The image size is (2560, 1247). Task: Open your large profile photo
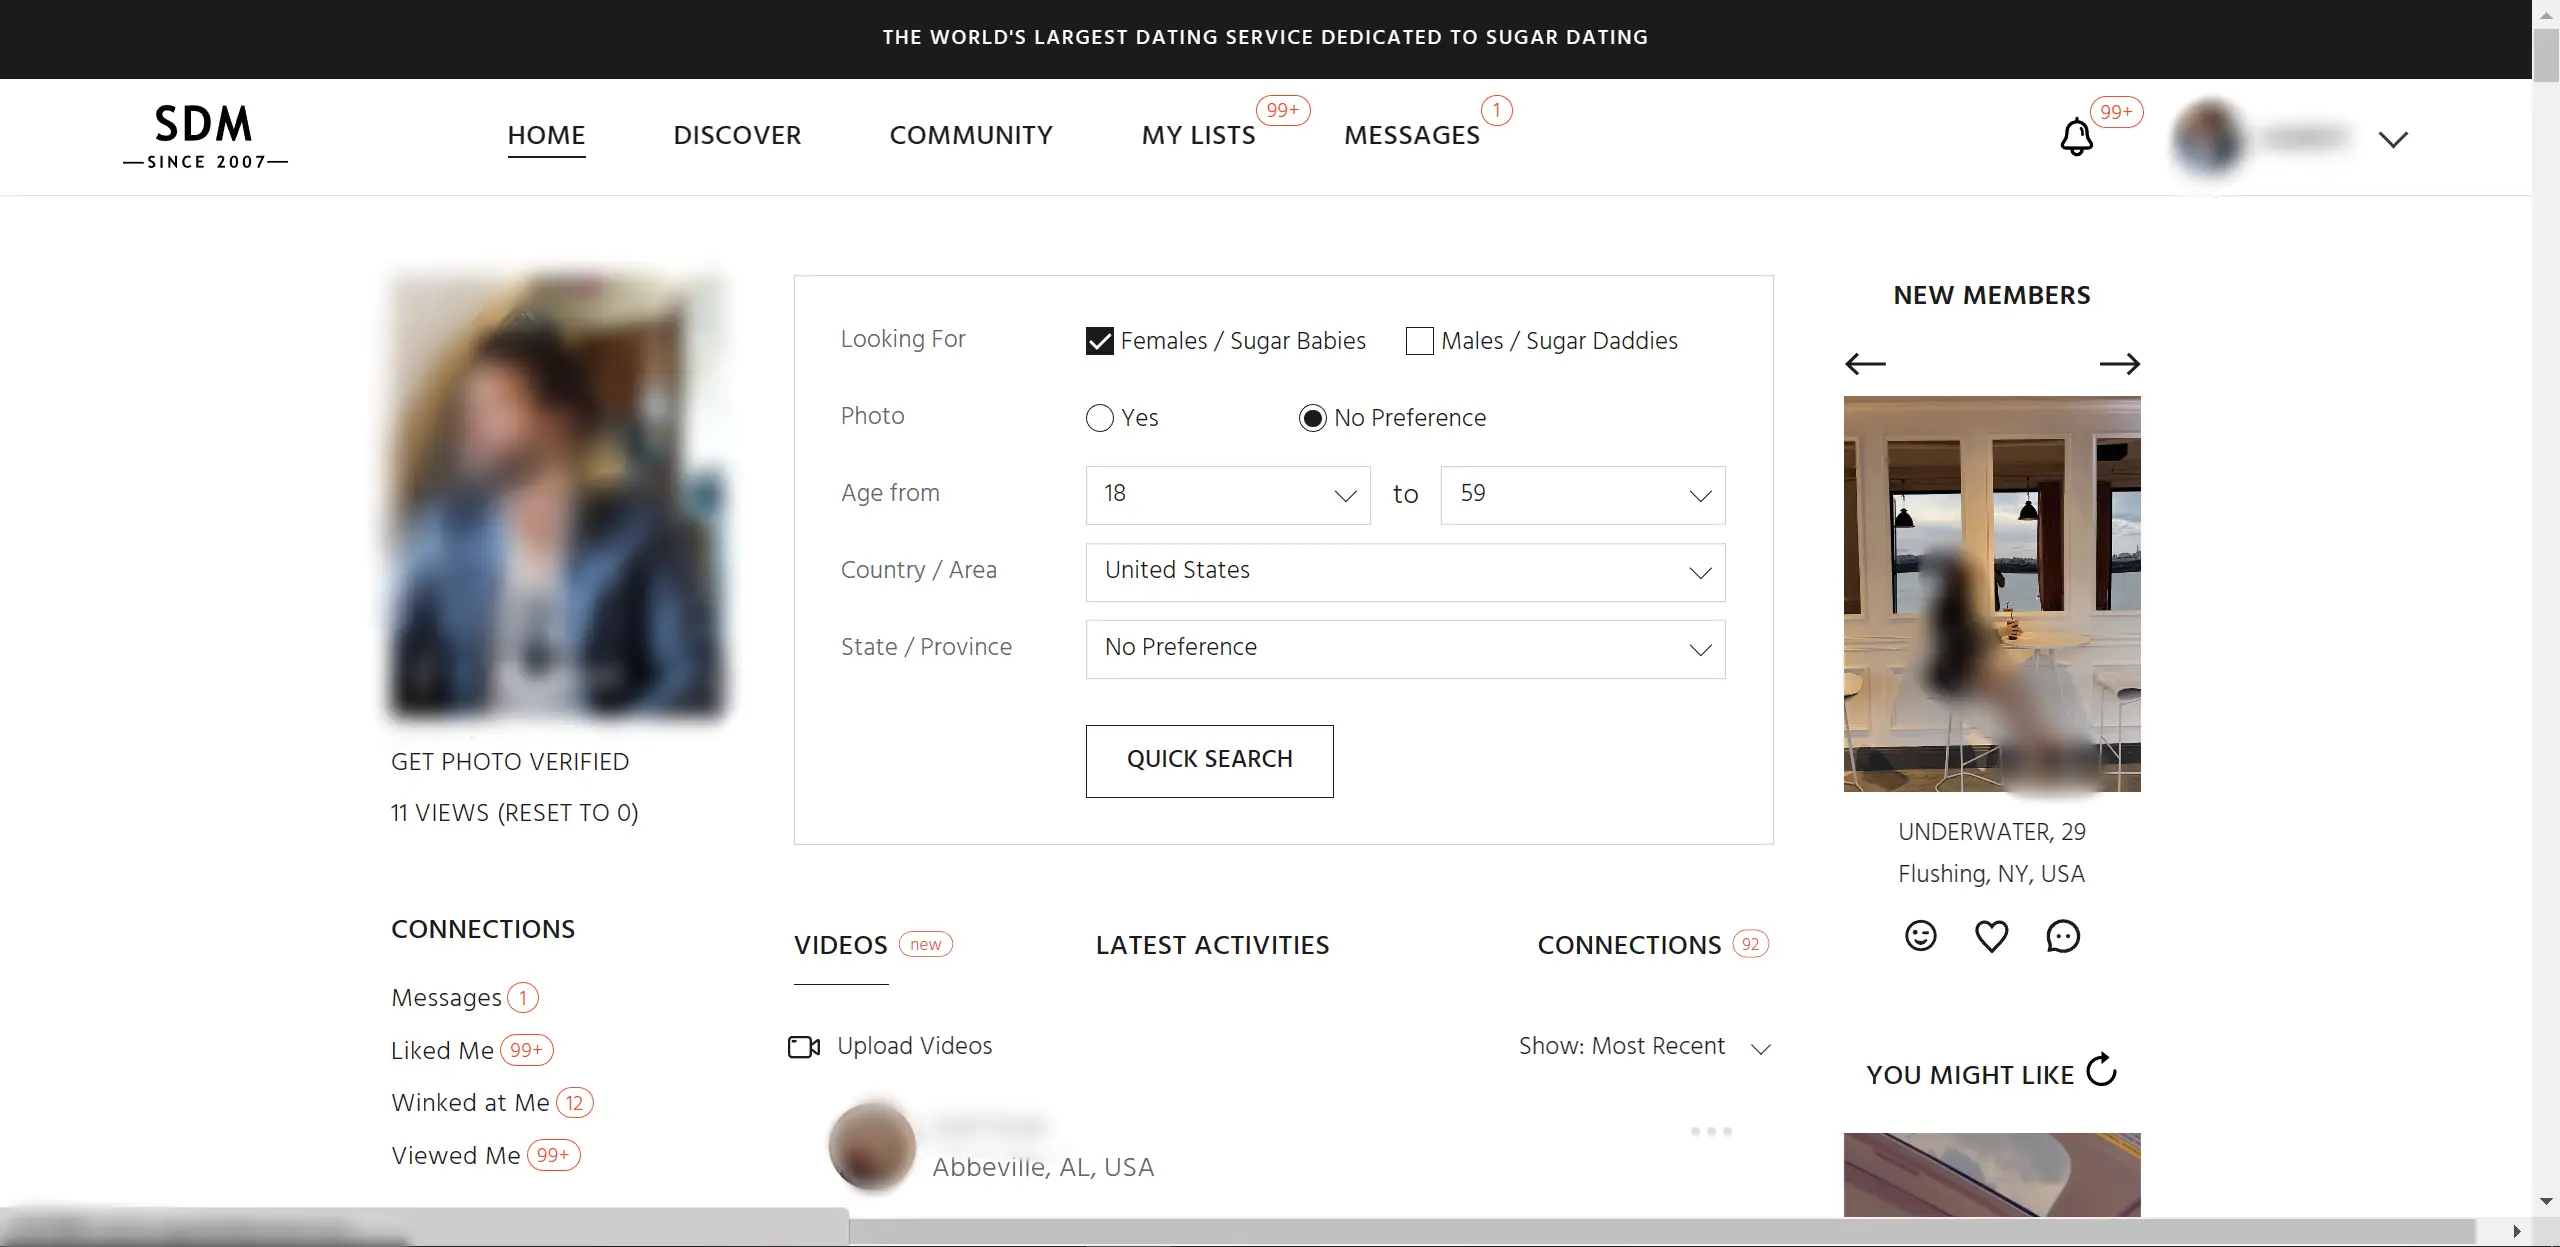558,495
